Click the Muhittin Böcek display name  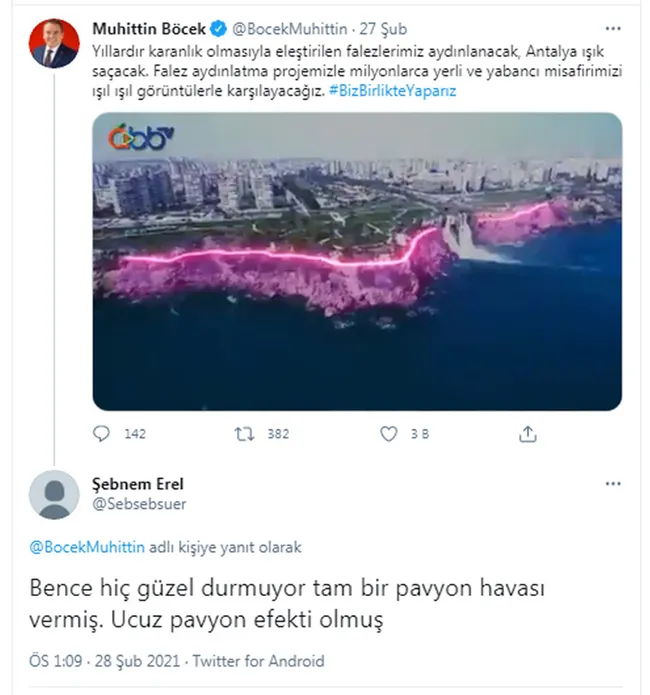pos(150,29)
